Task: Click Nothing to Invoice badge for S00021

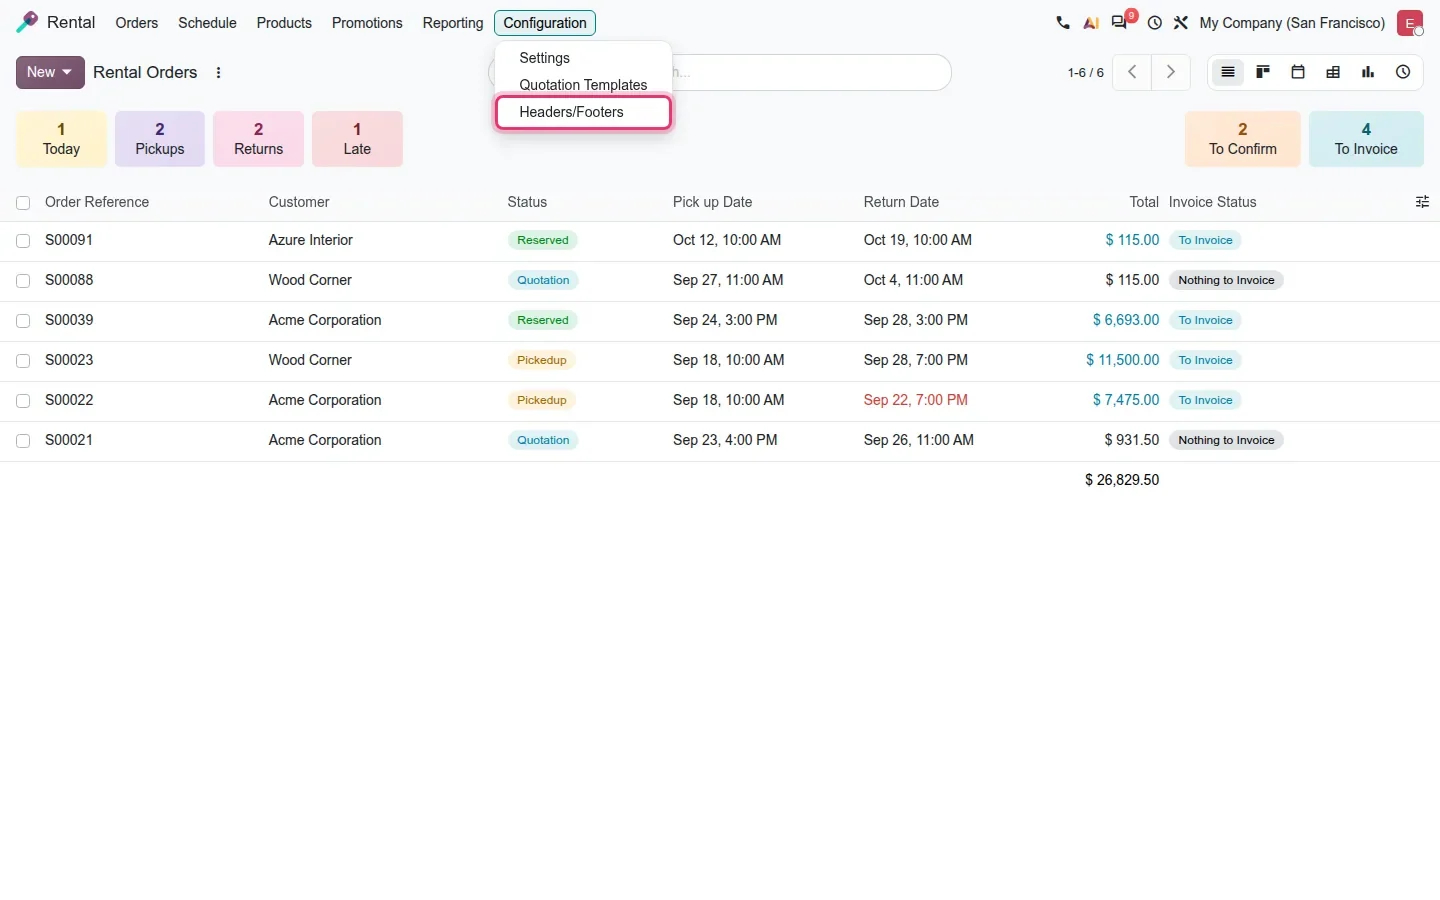Action: click(x=1226, y=440)
